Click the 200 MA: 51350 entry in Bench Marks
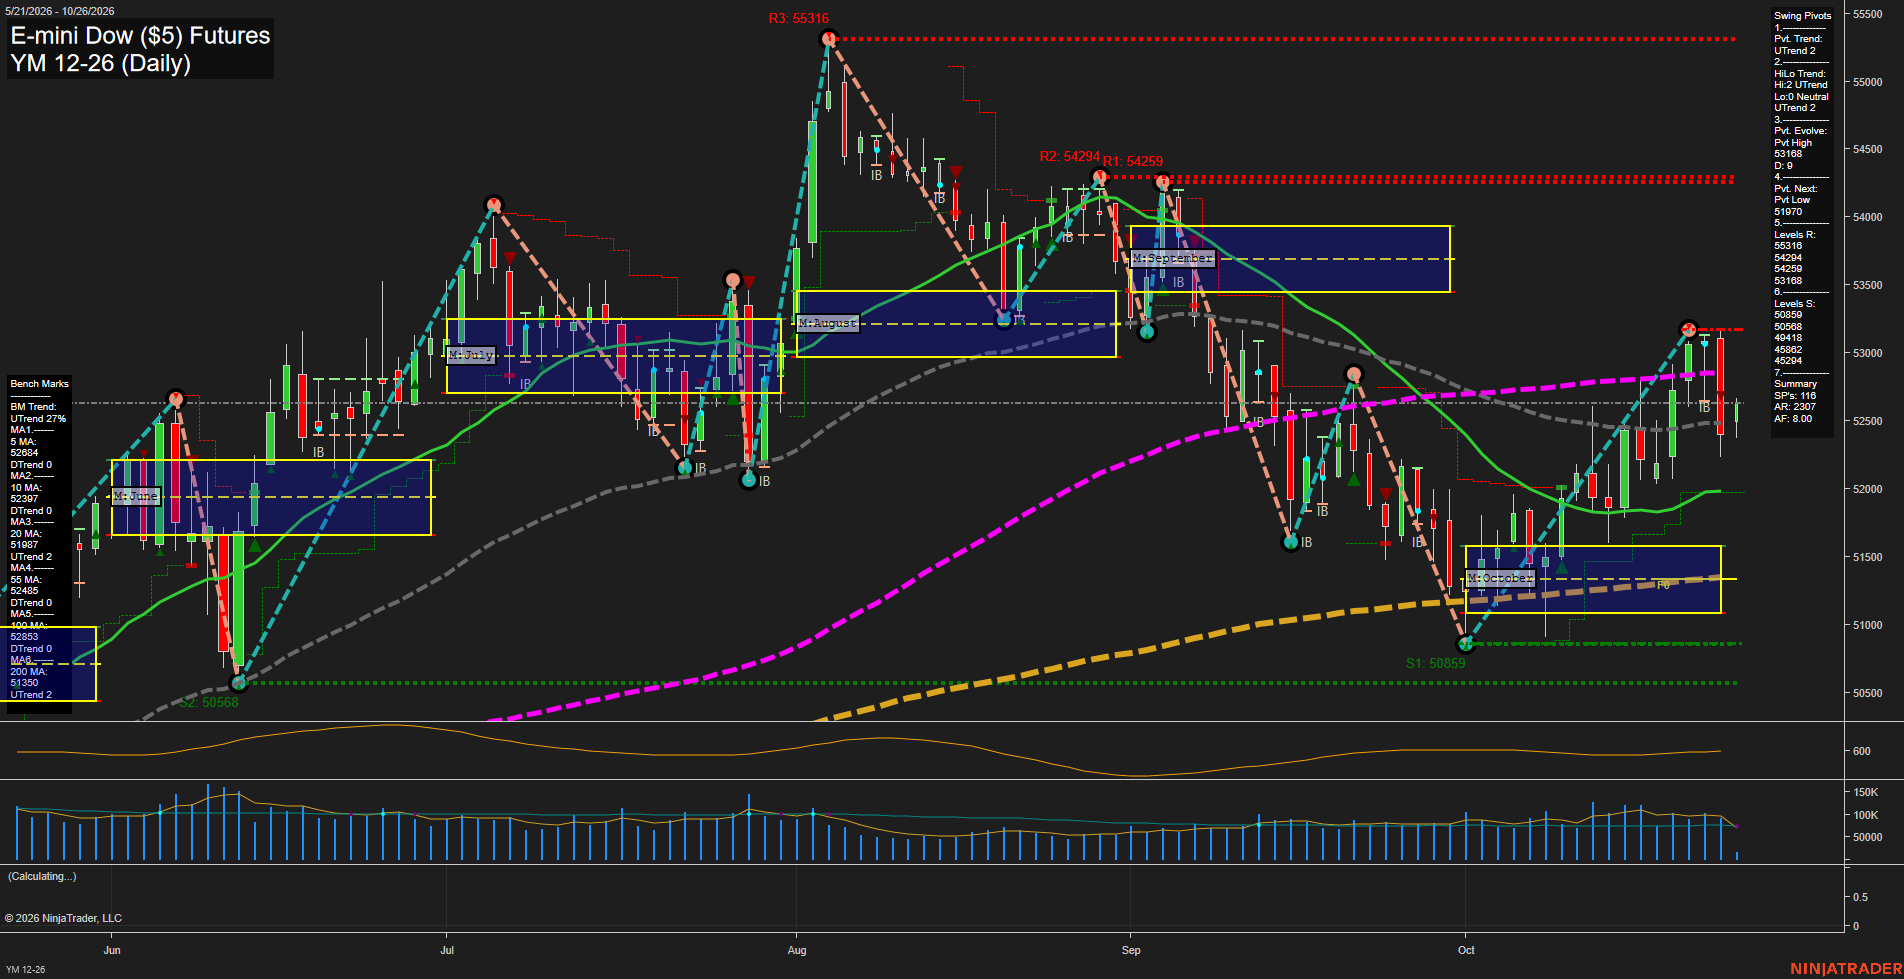Image resolution: width=1904 pixels, height=979 pixels. tap(29, 677)
